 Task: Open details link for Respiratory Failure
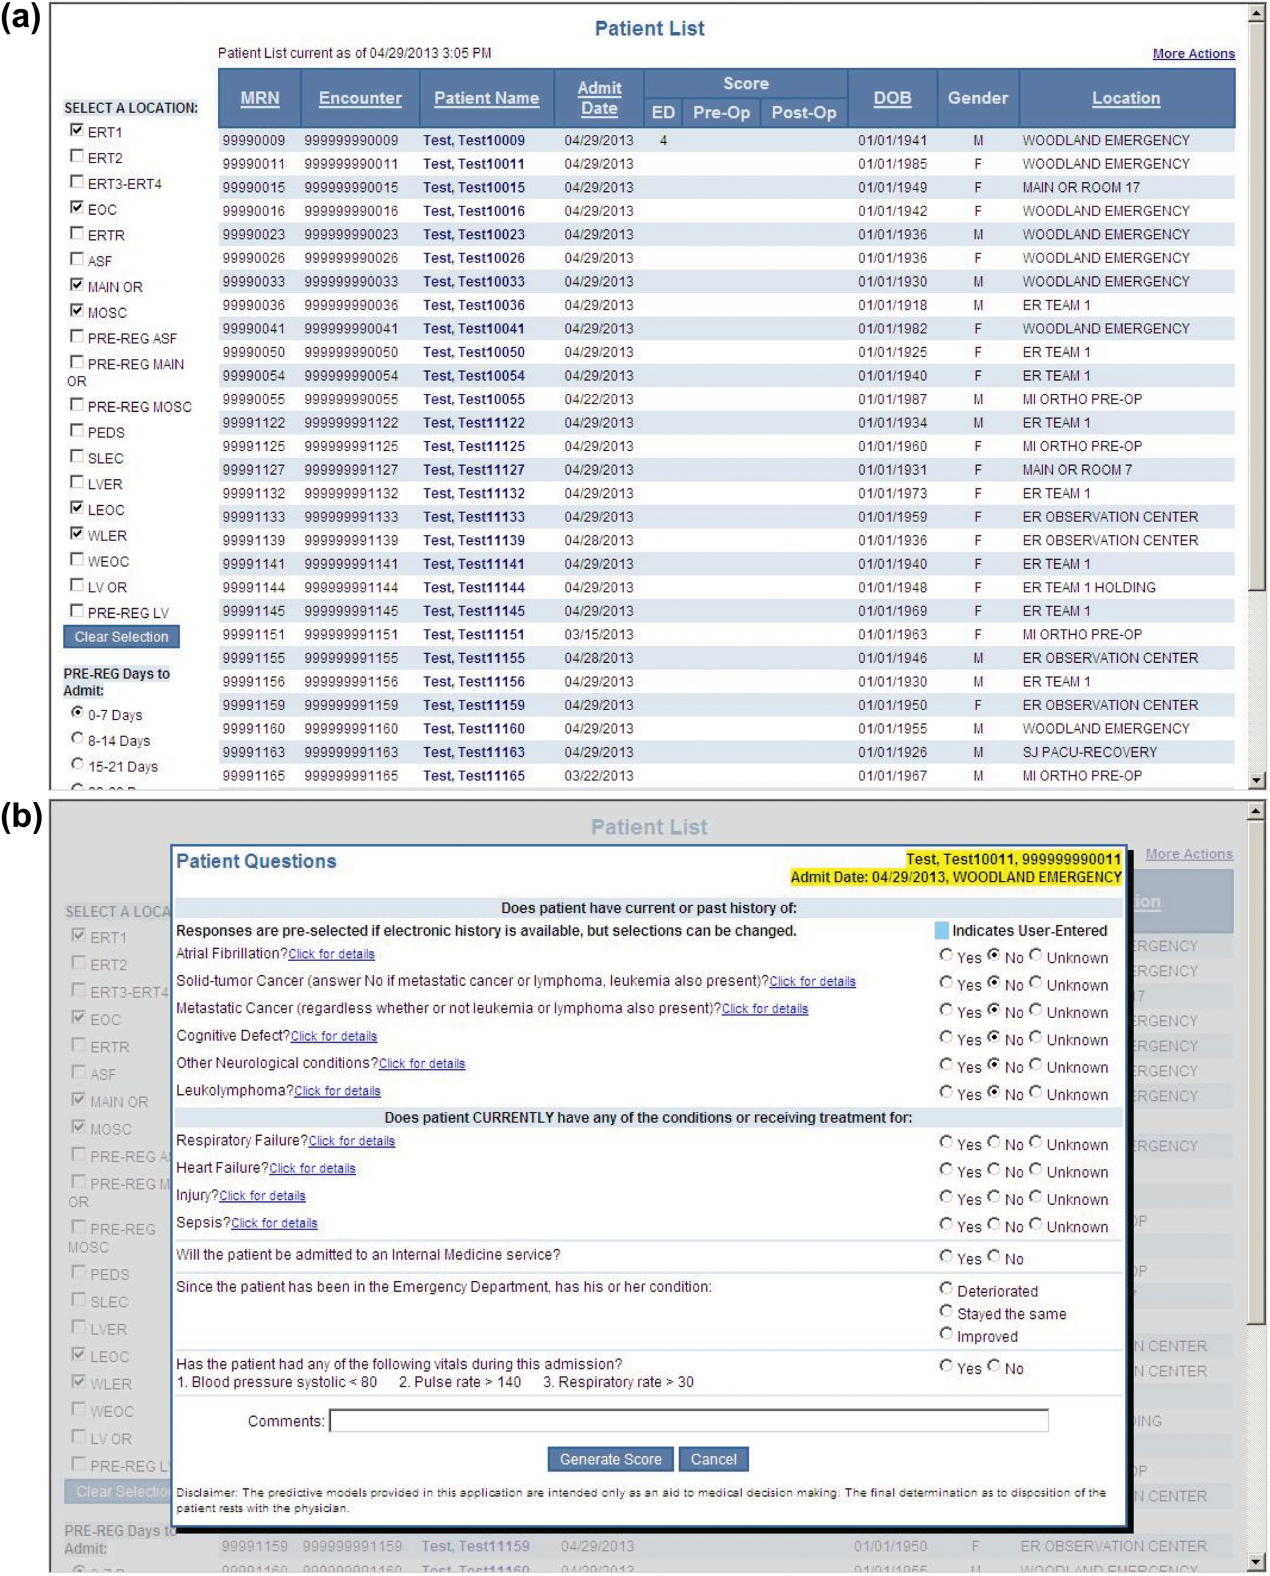click(352, 1141)
